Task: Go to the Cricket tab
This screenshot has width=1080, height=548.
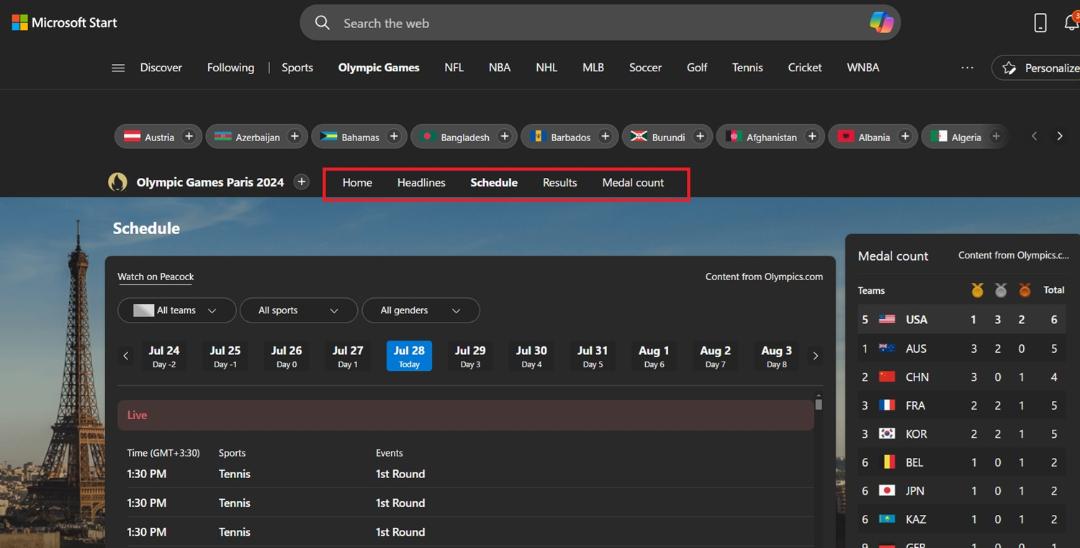Action: point(804,67)
